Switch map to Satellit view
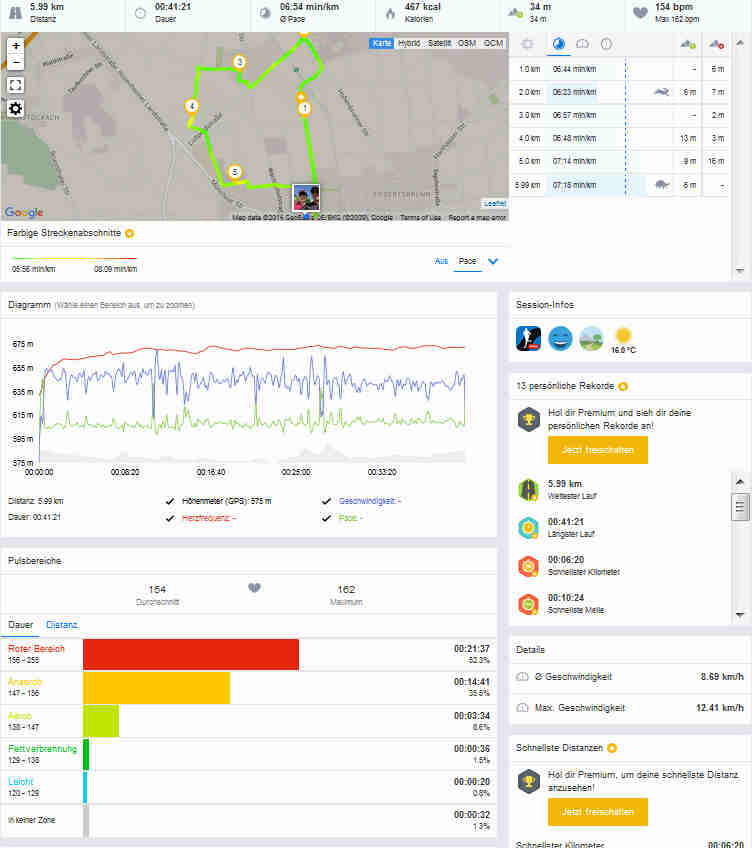752x848 pixels. click(x=439, y=44)
